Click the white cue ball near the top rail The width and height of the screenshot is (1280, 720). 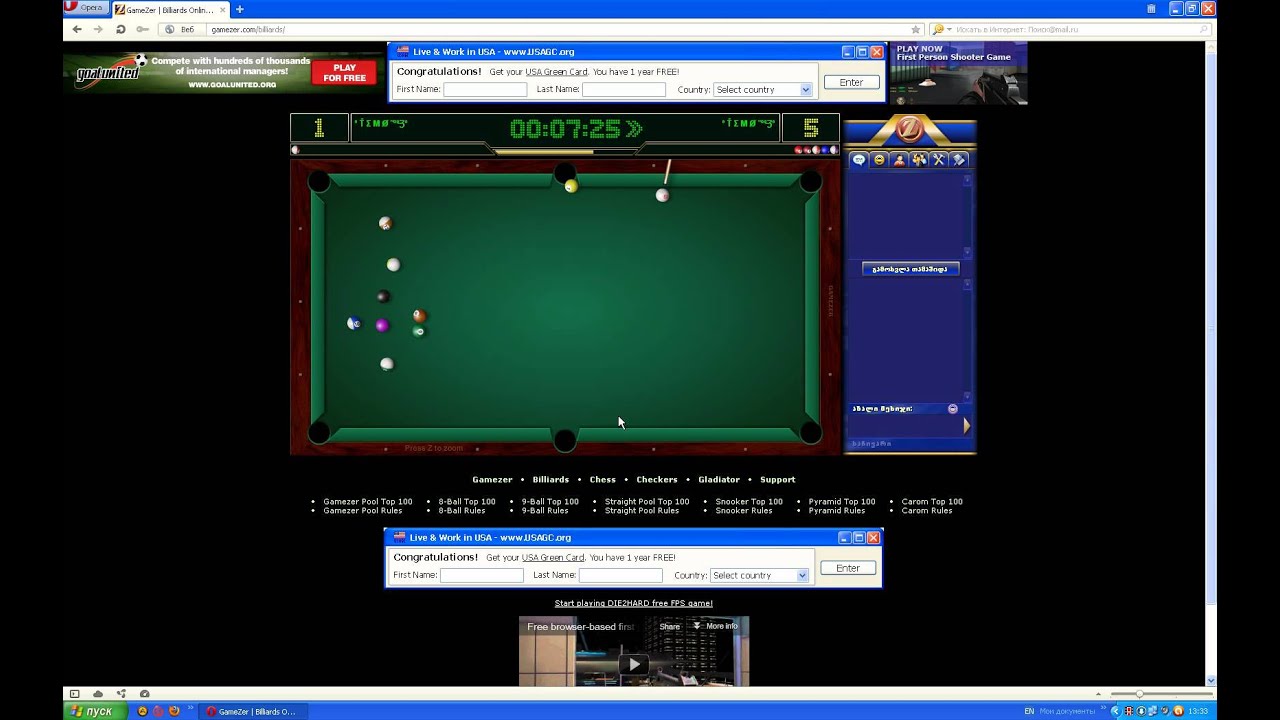tap(662, 195)
